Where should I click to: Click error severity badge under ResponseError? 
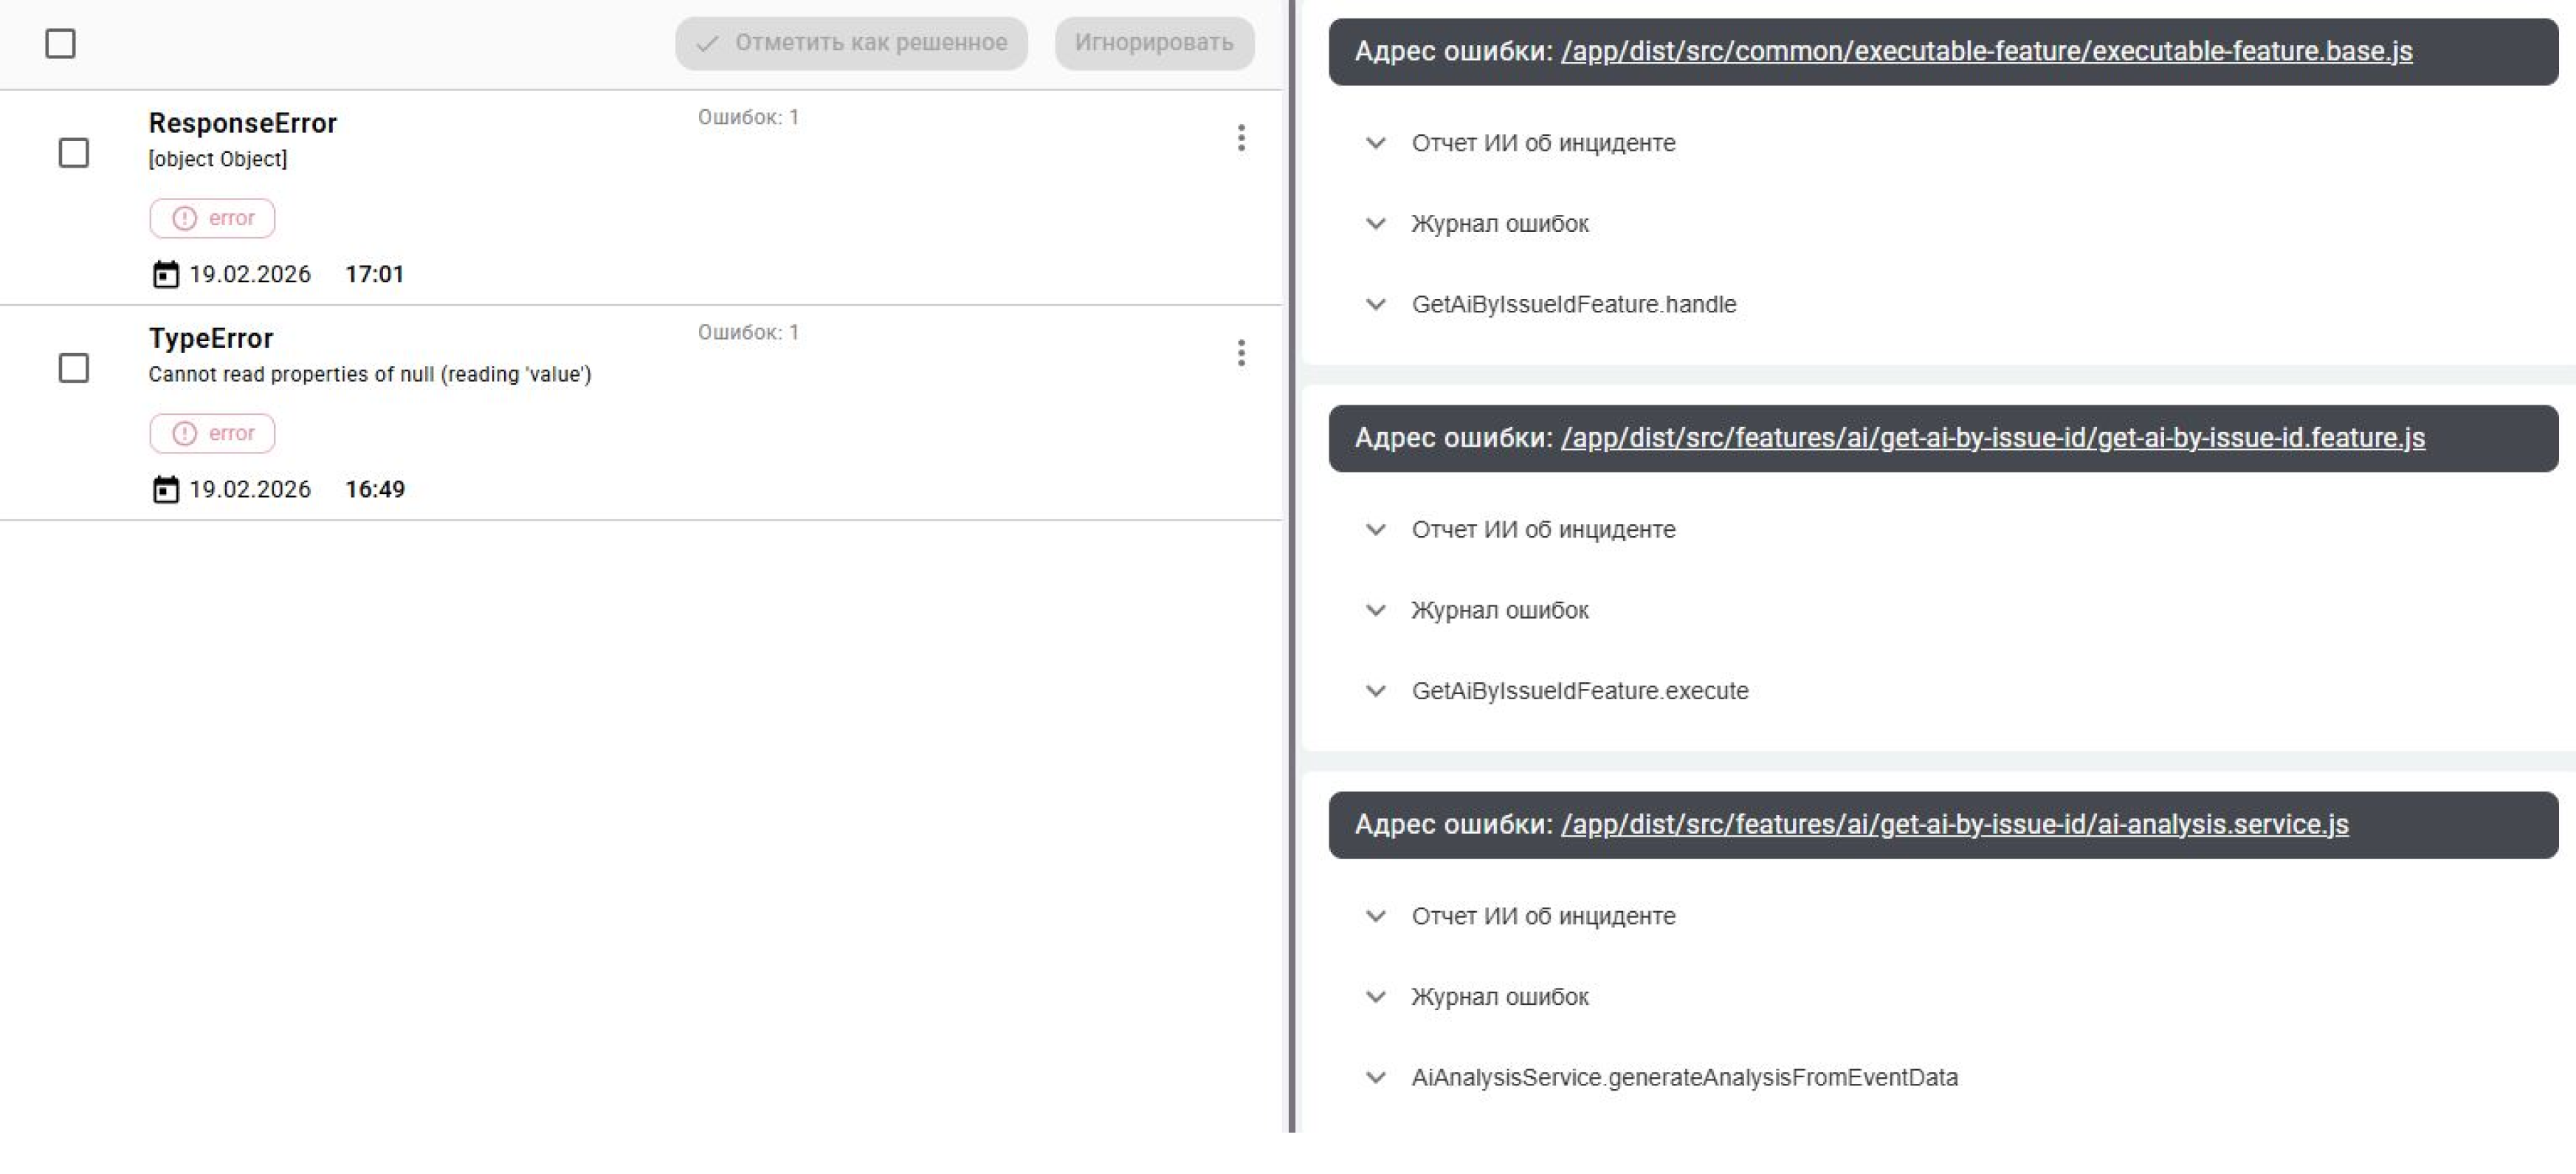[x=212, y=218]
